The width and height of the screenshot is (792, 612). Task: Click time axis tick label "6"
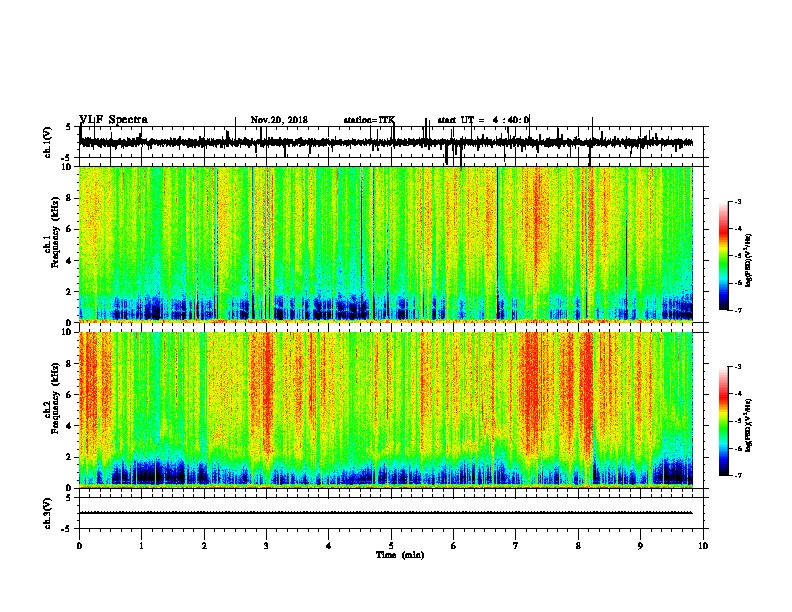[x=454, y=546]
